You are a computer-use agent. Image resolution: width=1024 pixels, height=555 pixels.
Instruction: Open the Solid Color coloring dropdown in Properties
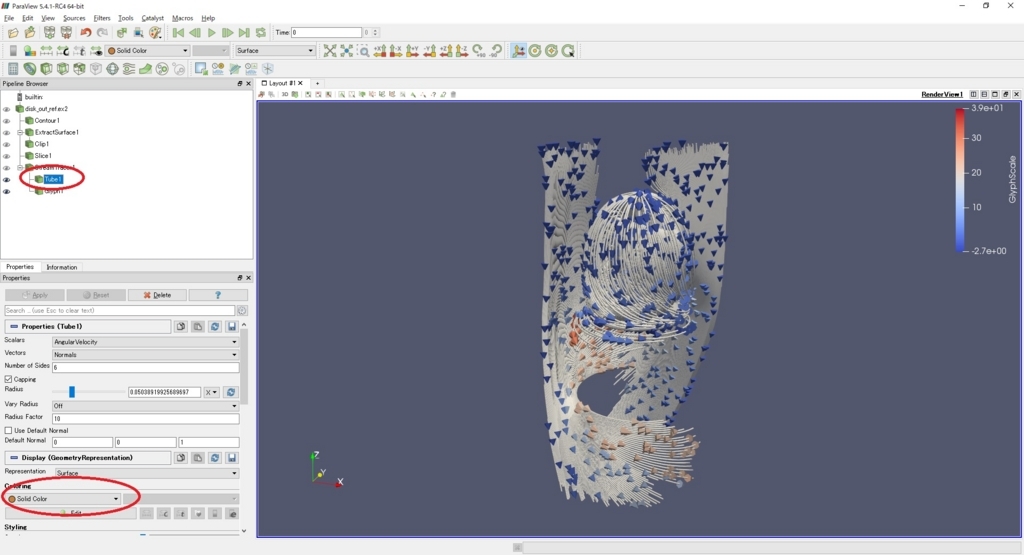pyautogui.click(x=63, y=499)
